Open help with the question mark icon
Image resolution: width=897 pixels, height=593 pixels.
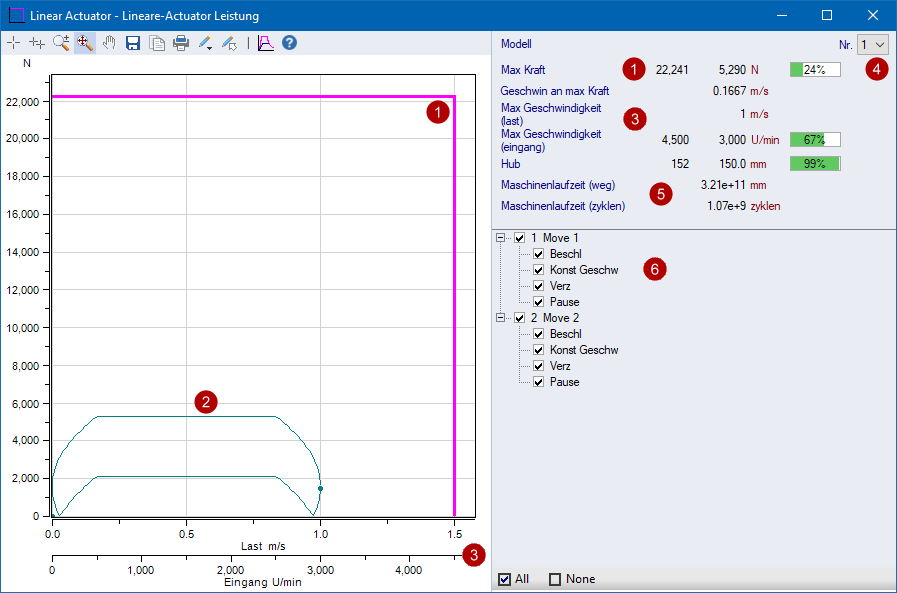tap(290, 43)
